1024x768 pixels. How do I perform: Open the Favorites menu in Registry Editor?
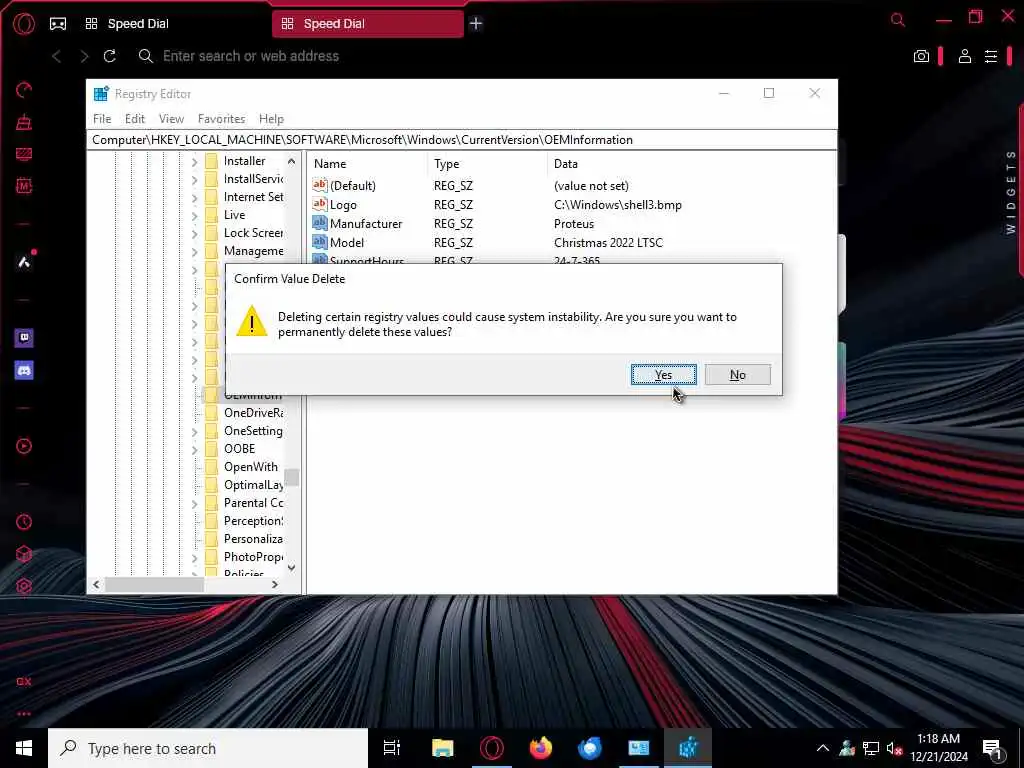point(221,119)
